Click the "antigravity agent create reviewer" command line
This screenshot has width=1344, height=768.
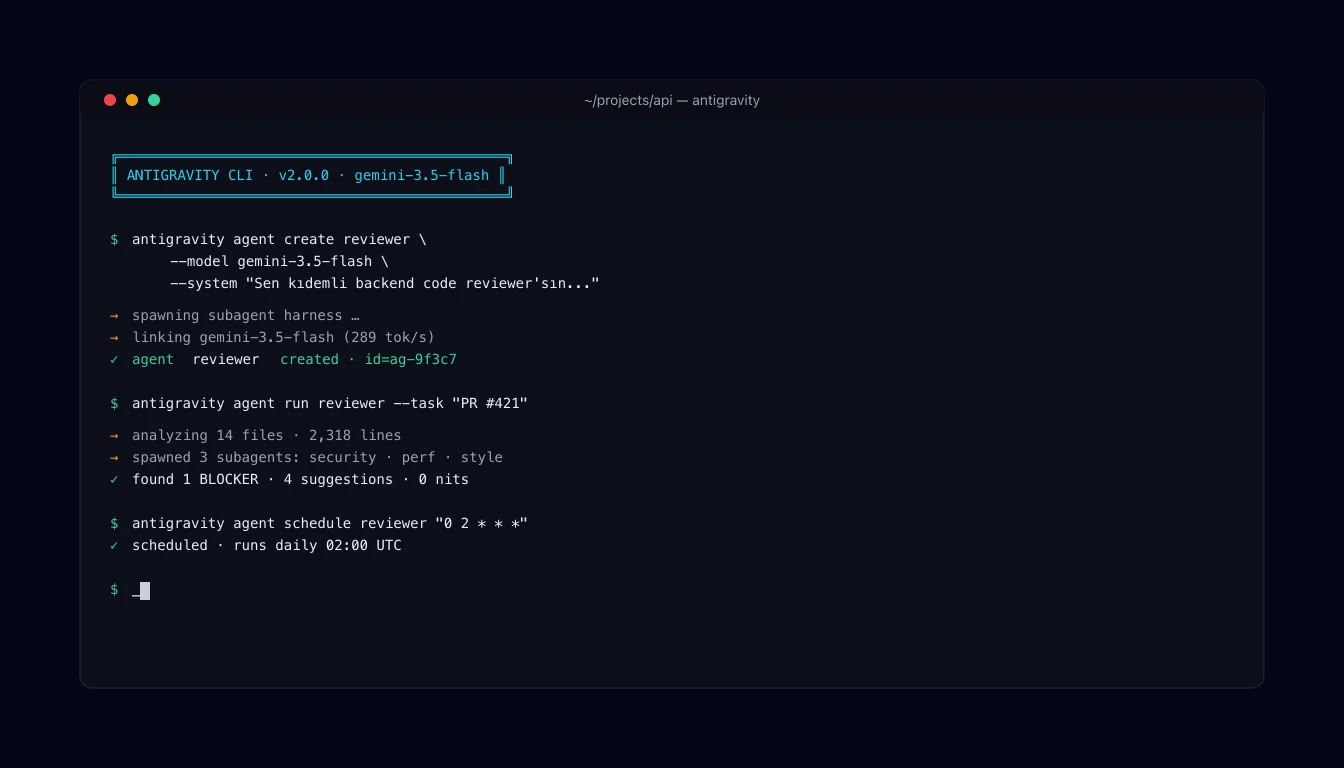279,240
